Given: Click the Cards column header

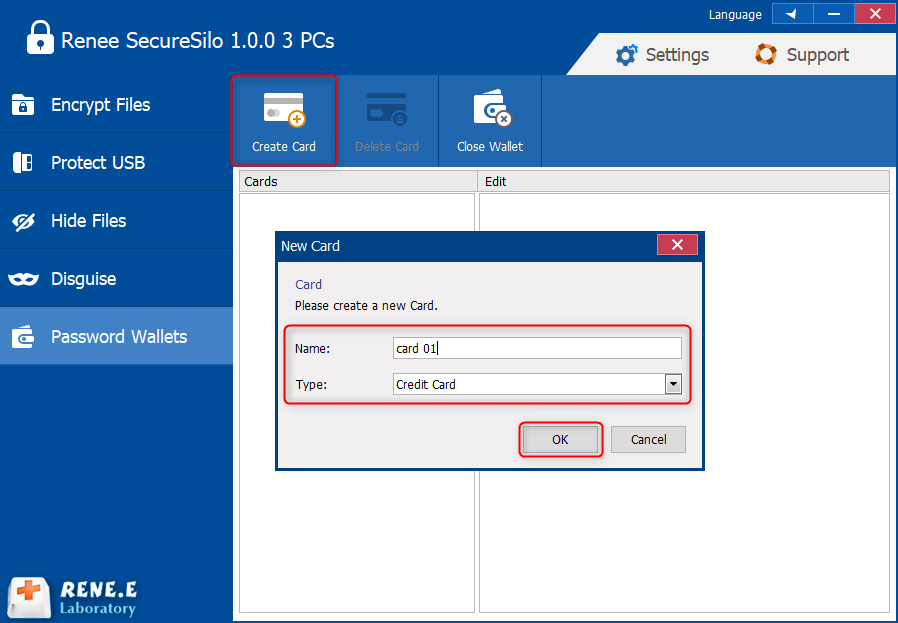Looking at the screenshot, I should click(x=358, y=181).
